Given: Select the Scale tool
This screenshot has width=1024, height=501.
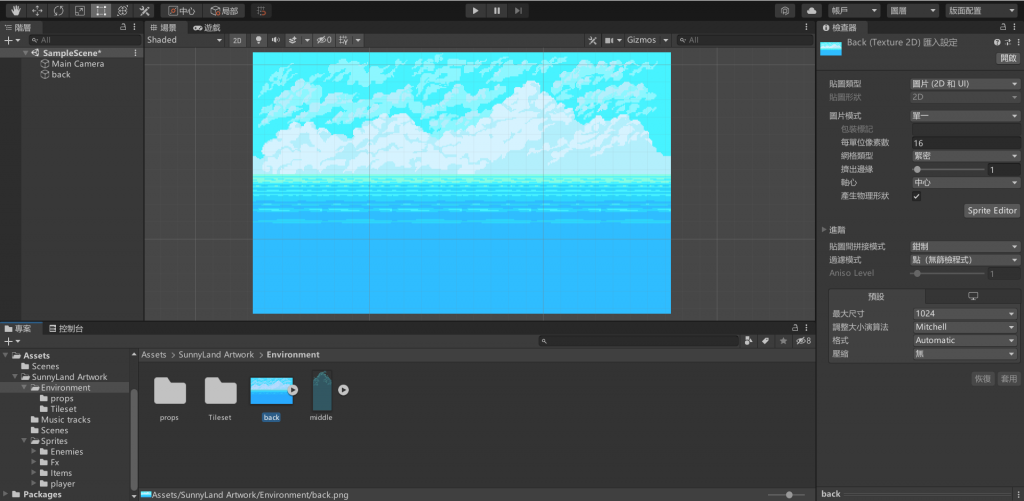Looking at the screenshot, I should click(x=80, y=10).
